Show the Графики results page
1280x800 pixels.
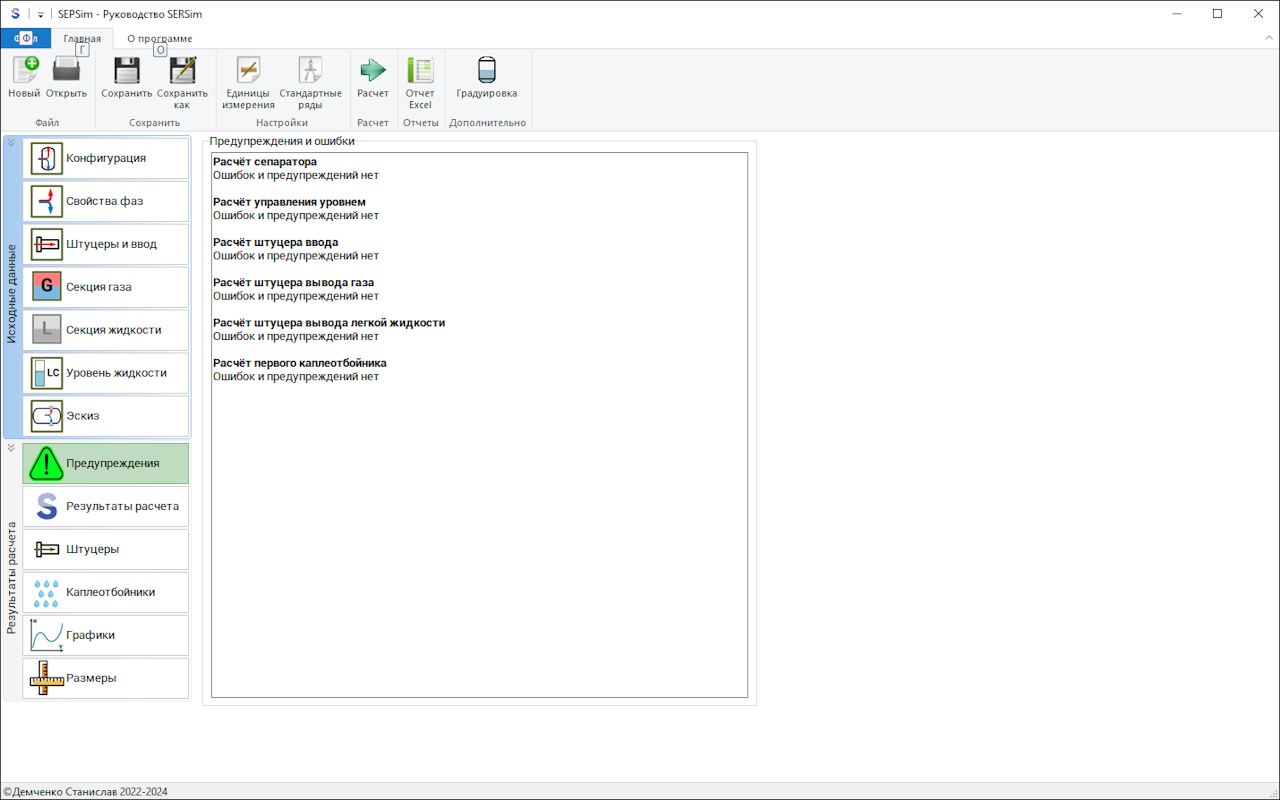pos(106,635)
